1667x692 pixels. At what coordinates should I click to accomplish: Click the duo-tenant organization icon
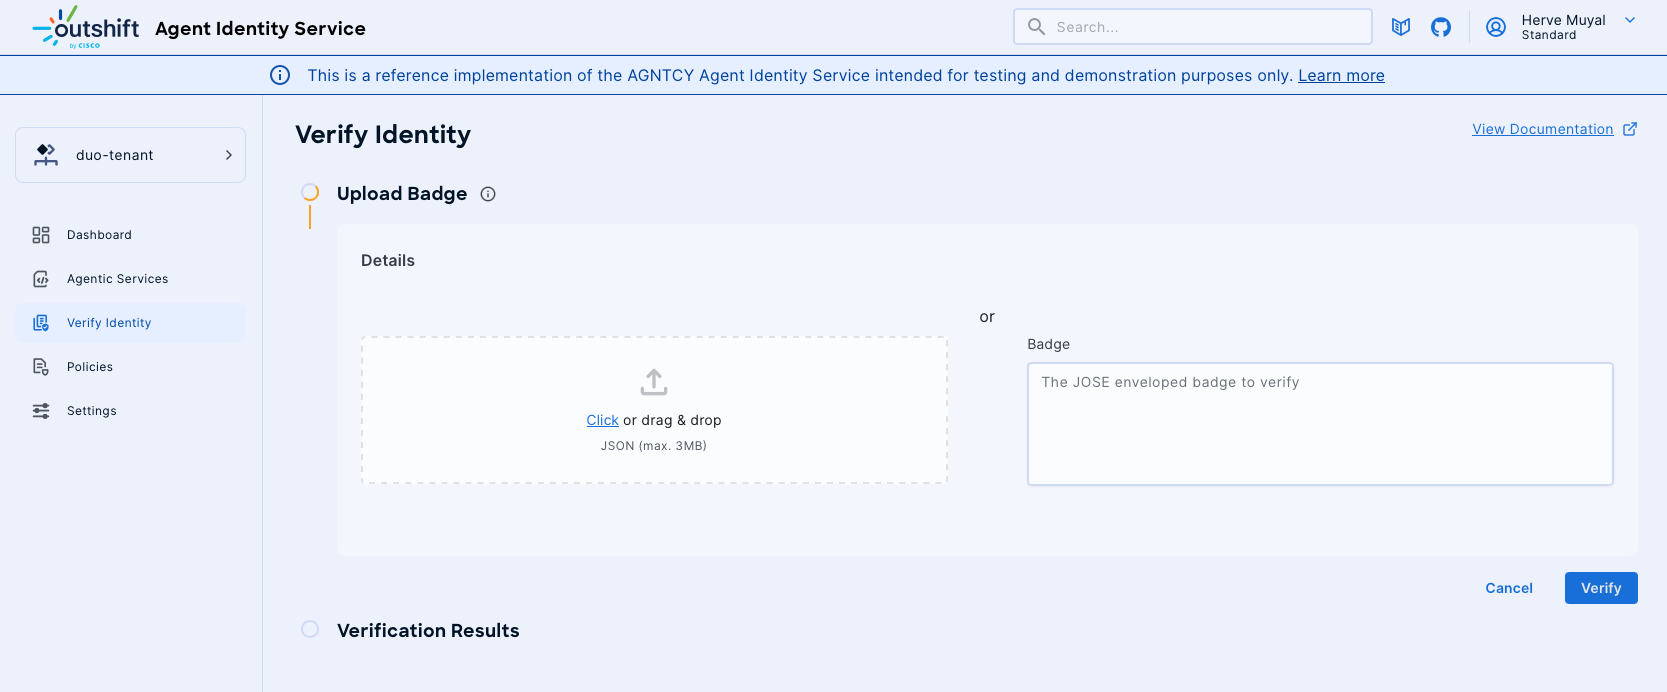[x=46, y=155]
